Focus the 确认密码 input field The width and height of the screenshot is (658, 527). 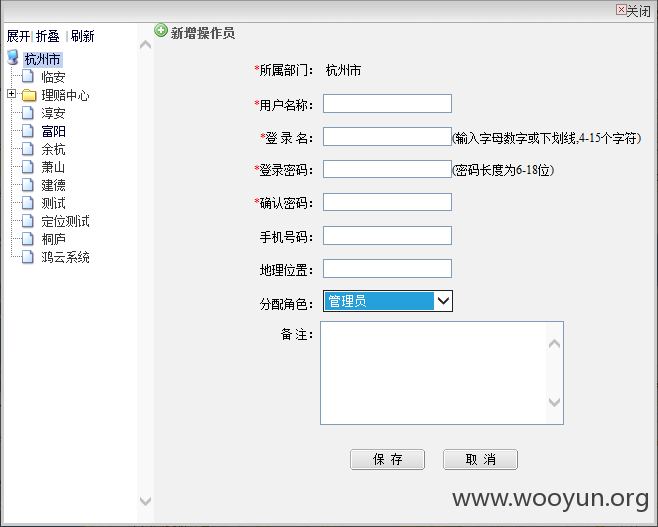[x=387, y=202]
